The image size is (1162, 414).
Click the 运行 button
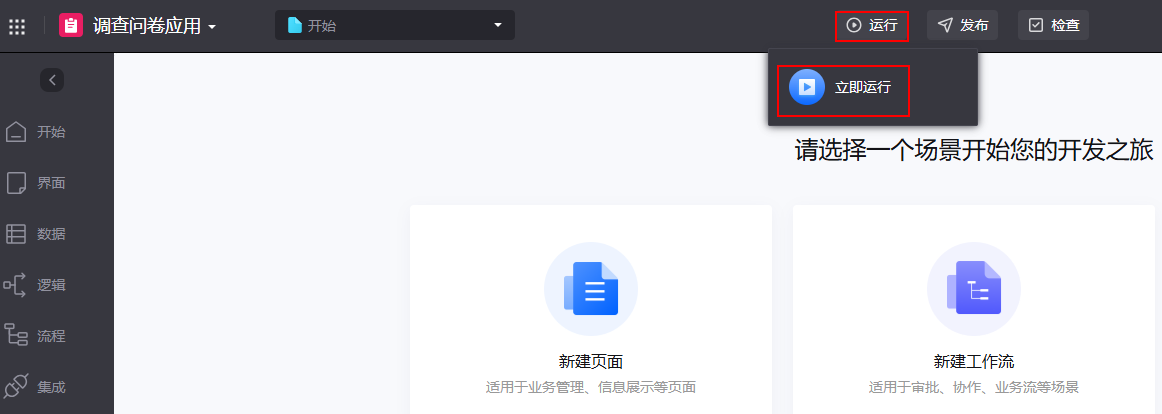coord(872,25)
